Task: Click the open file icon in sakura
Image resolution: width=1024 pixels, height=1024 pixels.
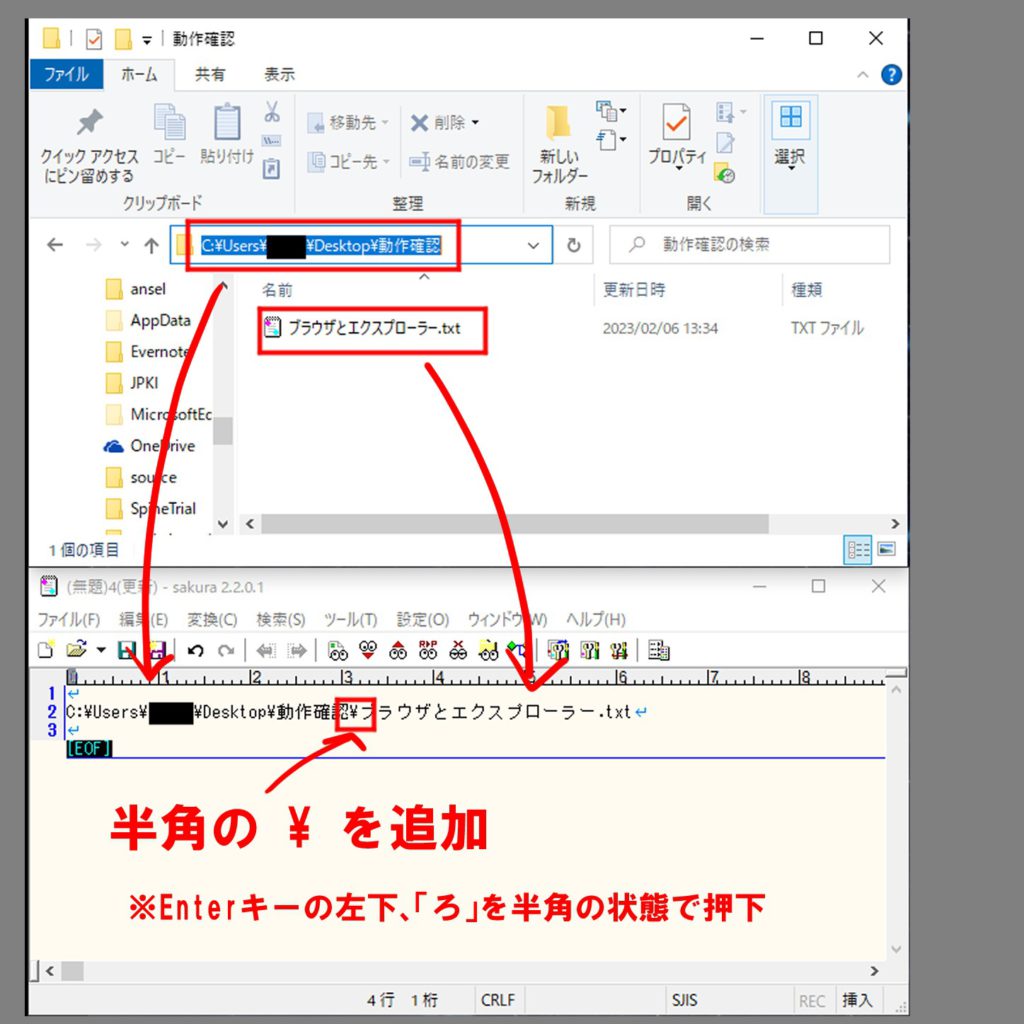Action: [x=76, y=650]
